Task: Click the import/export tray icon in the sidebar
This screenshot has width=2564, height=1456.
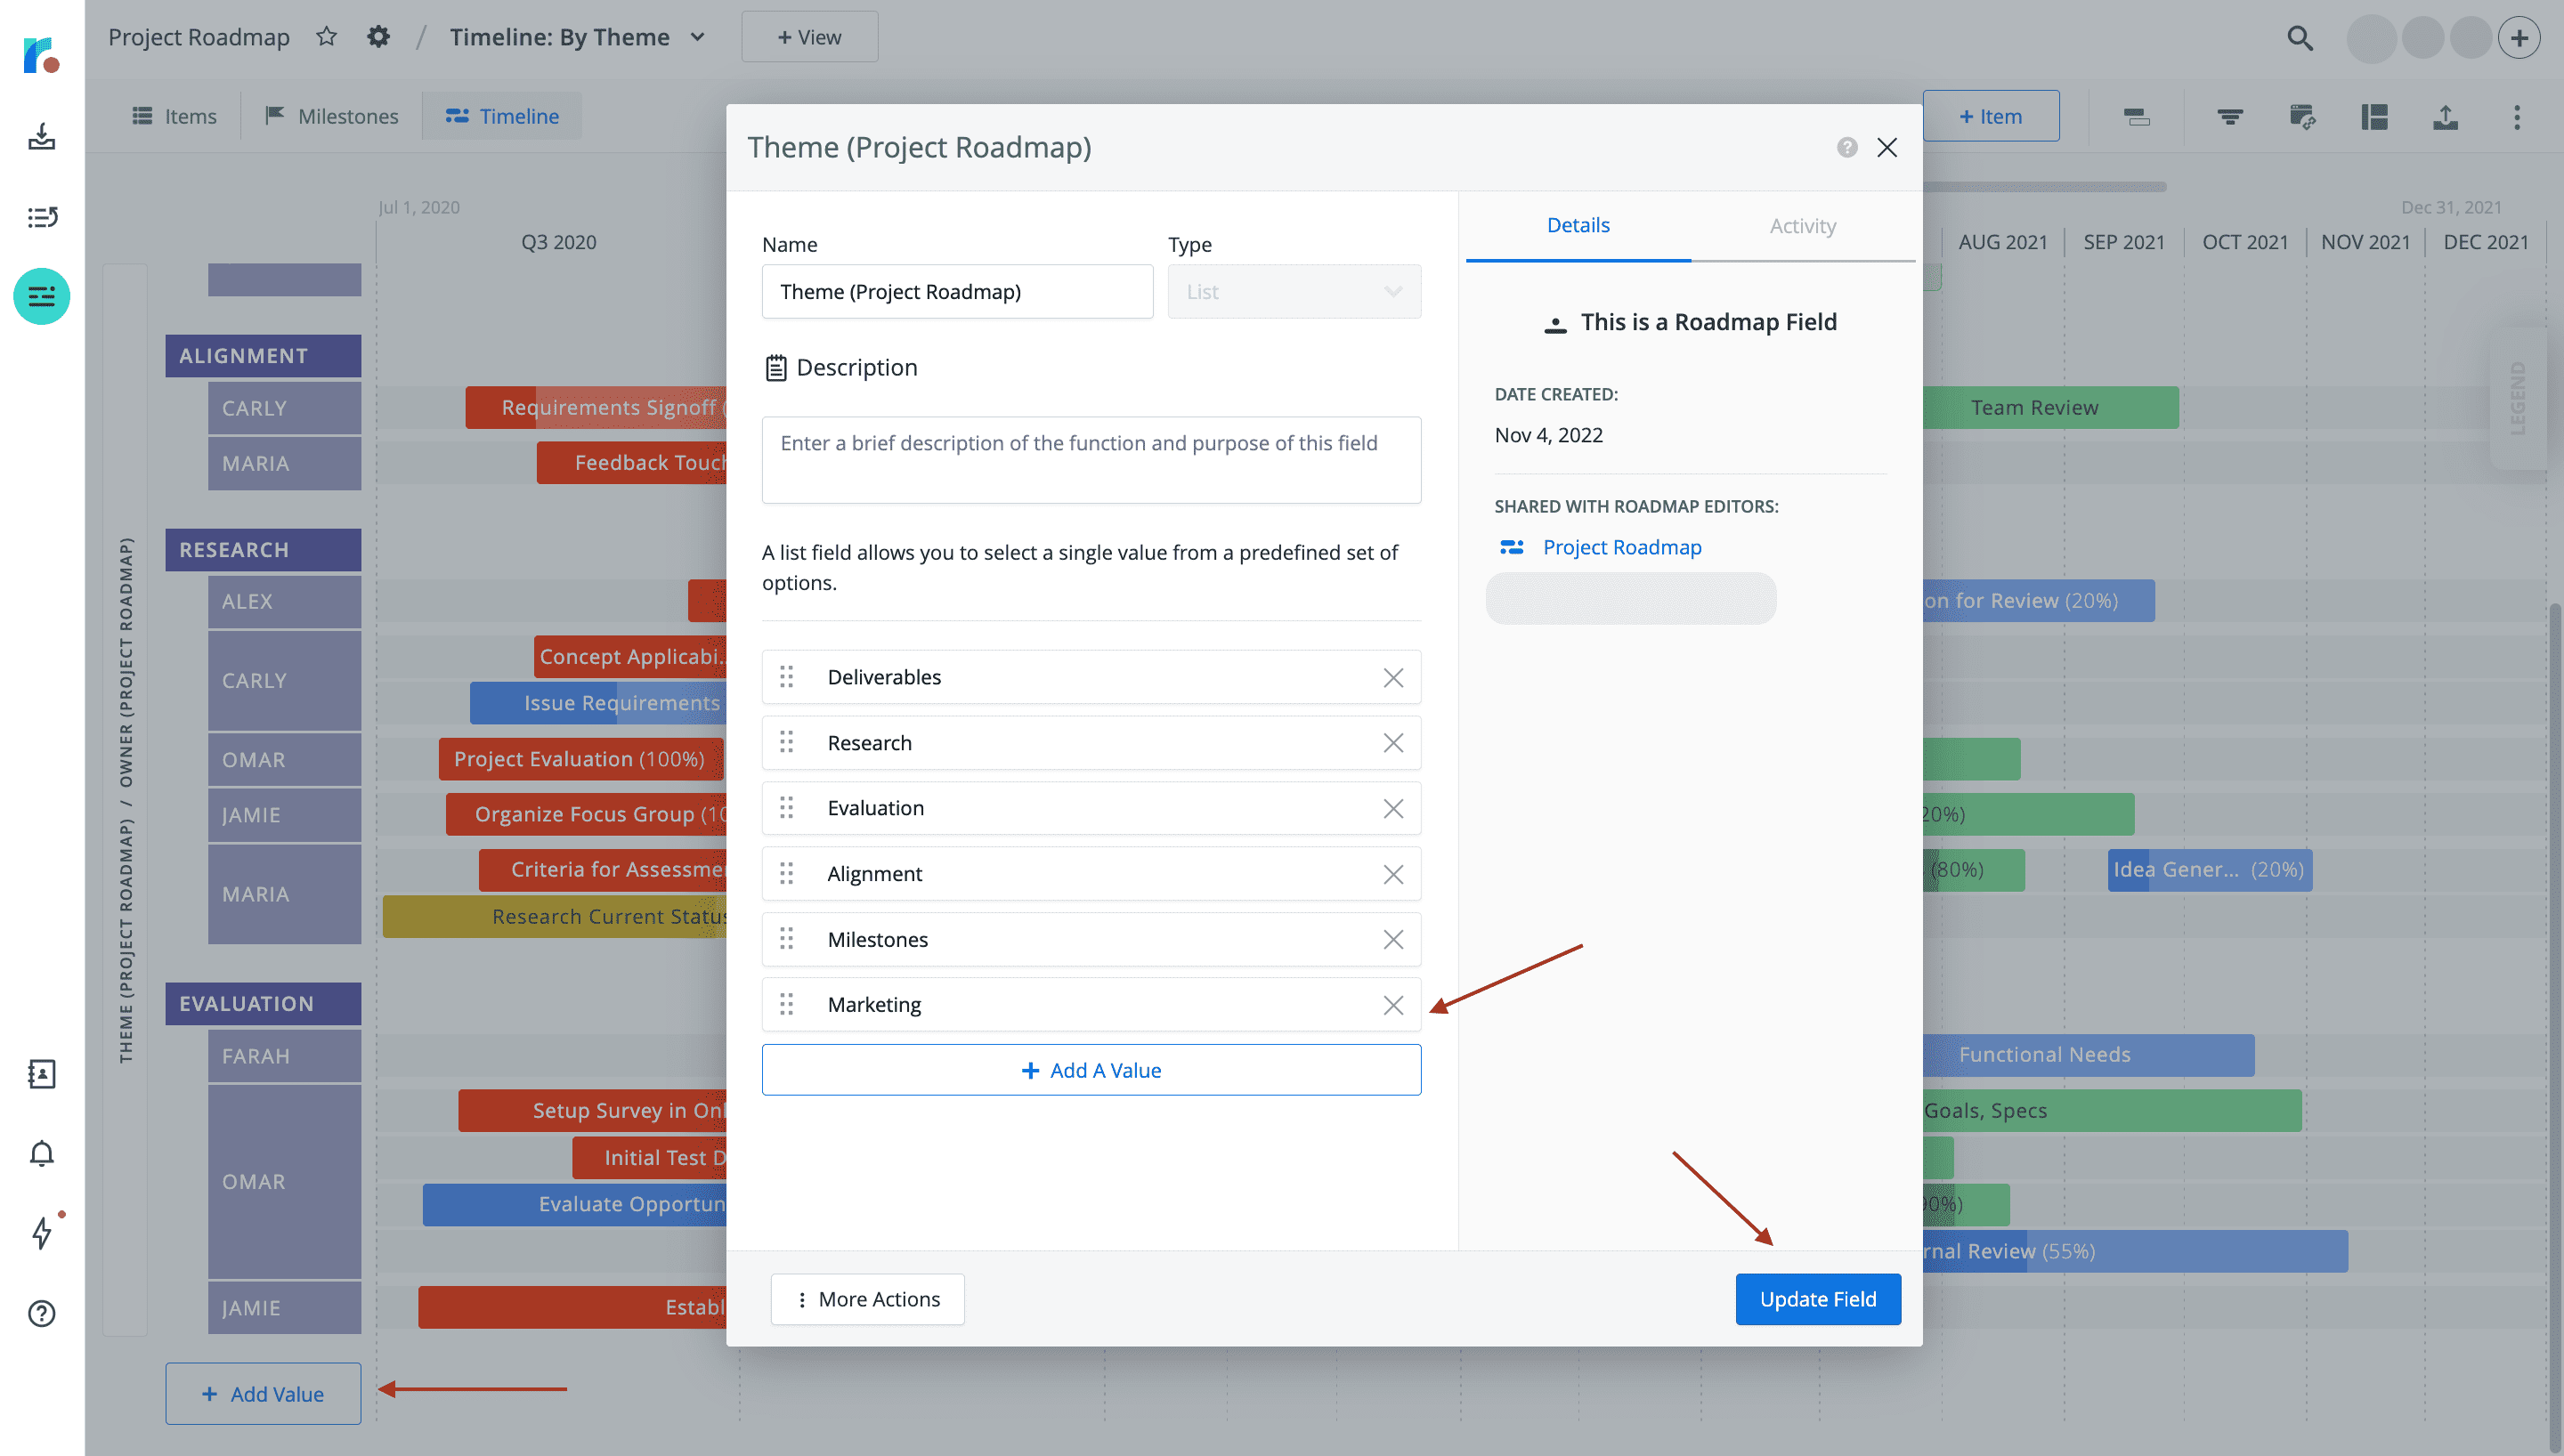Action: [x=41, y=138]
